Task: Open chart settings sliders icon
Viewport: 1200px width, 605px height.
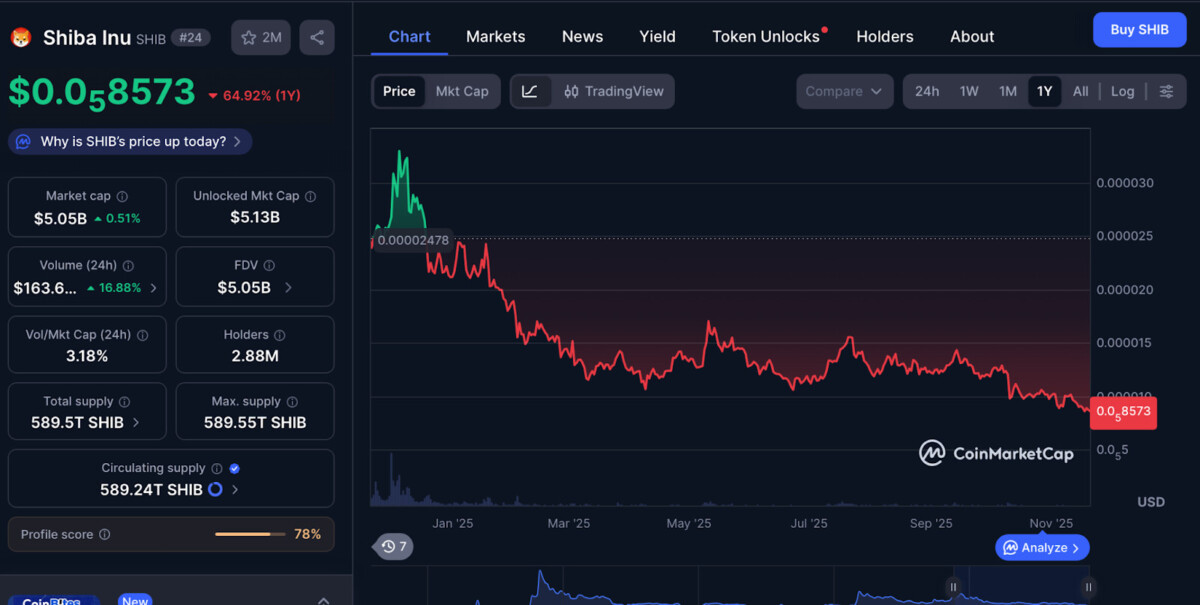Action: pyautogui.click(x=1166, y=91)
